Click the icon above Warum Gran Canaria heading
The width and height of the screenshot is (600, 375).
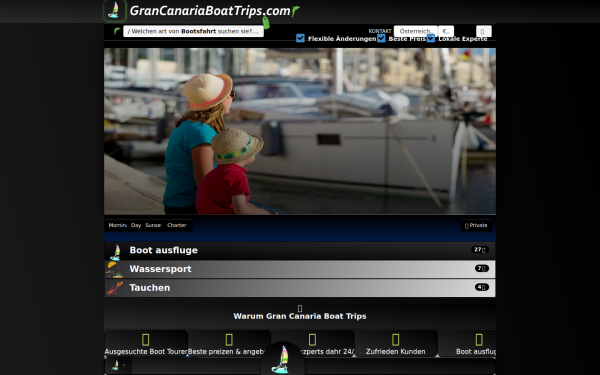coord(300,308)
